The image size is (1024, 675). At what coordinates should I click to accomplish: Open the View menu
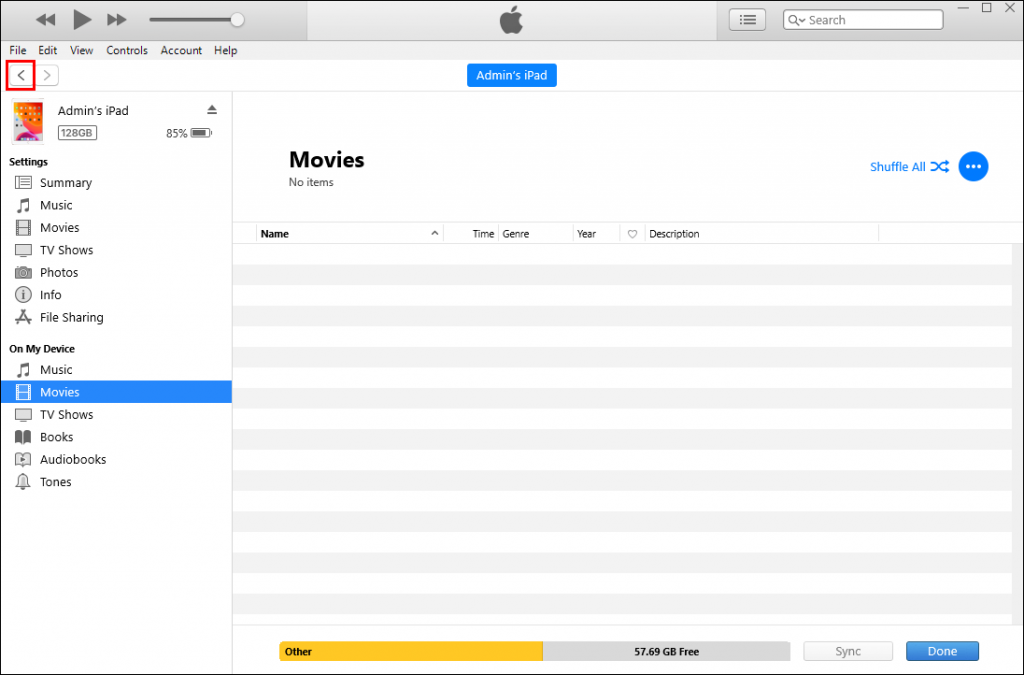(82, 50)
